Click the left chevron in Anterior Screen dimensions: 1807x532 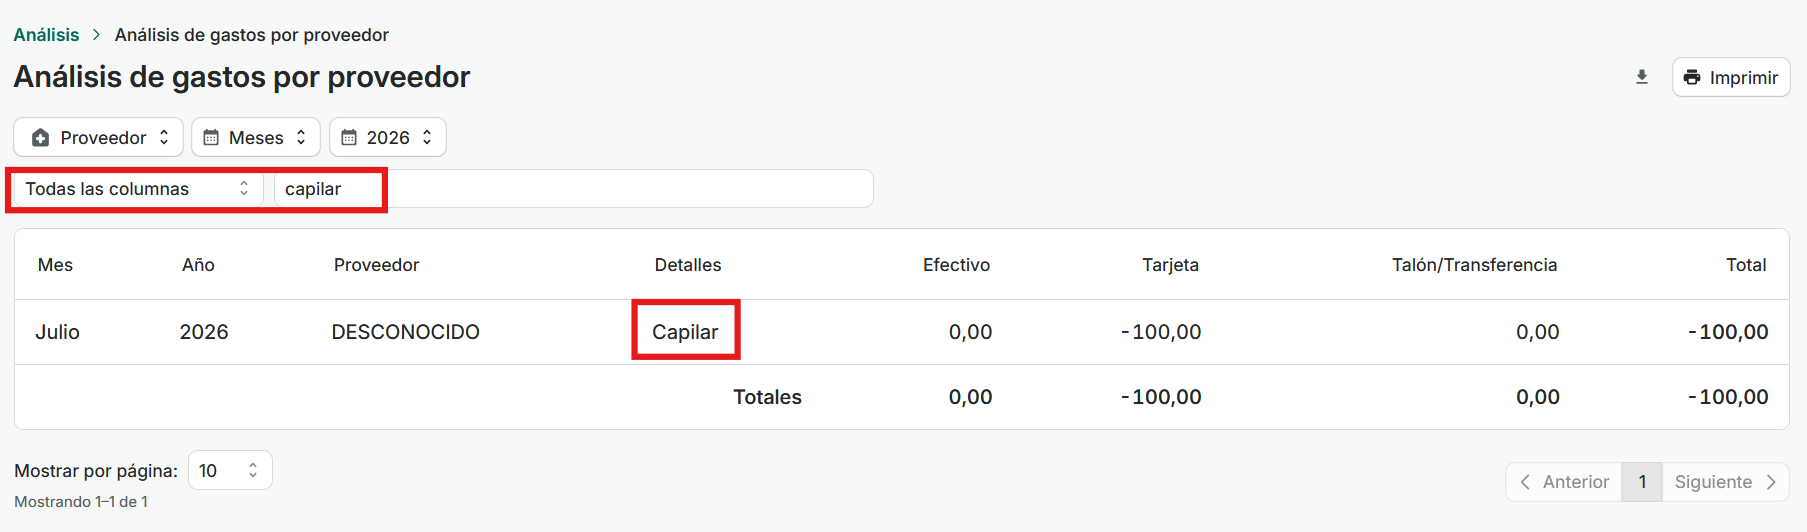coord(1525,482)
